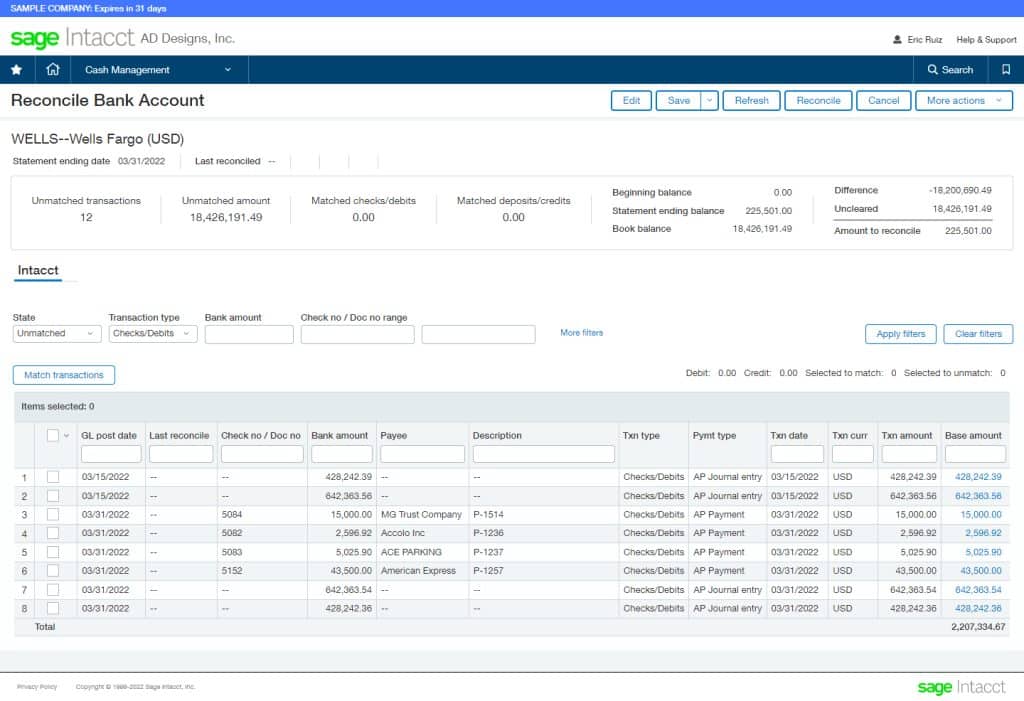Click the Help & Support link
1024x701 pixels.
click(986, 40)
